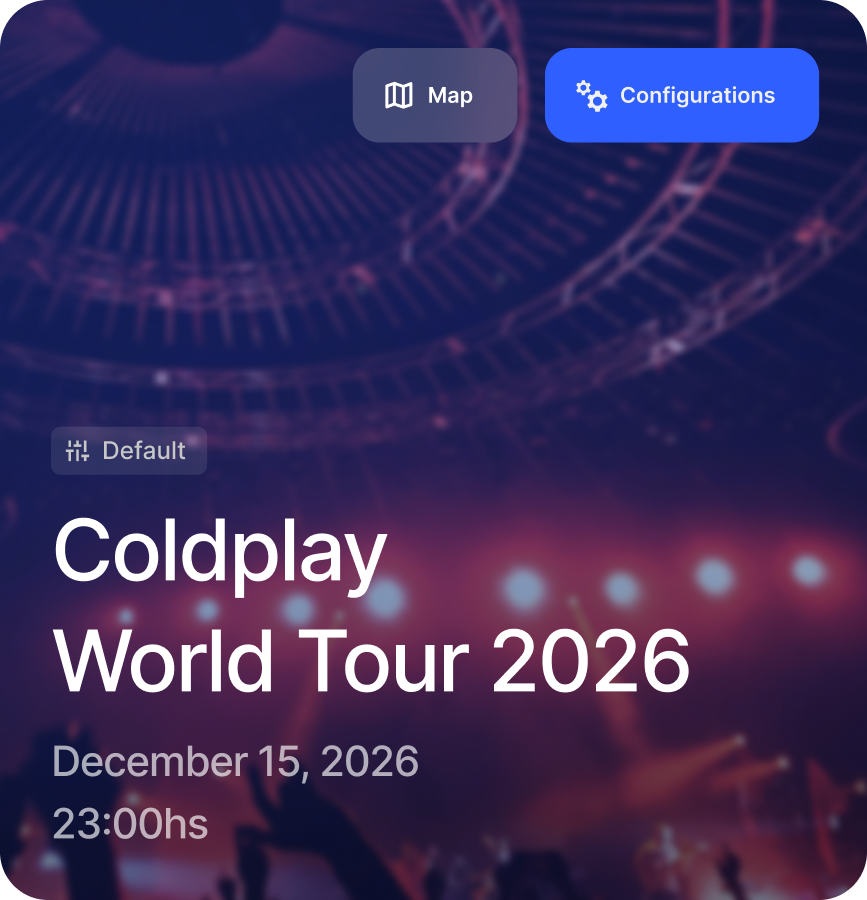This screenshot has height=900, width=867.
Task: Open the Map view
Action: coord(435,95)
